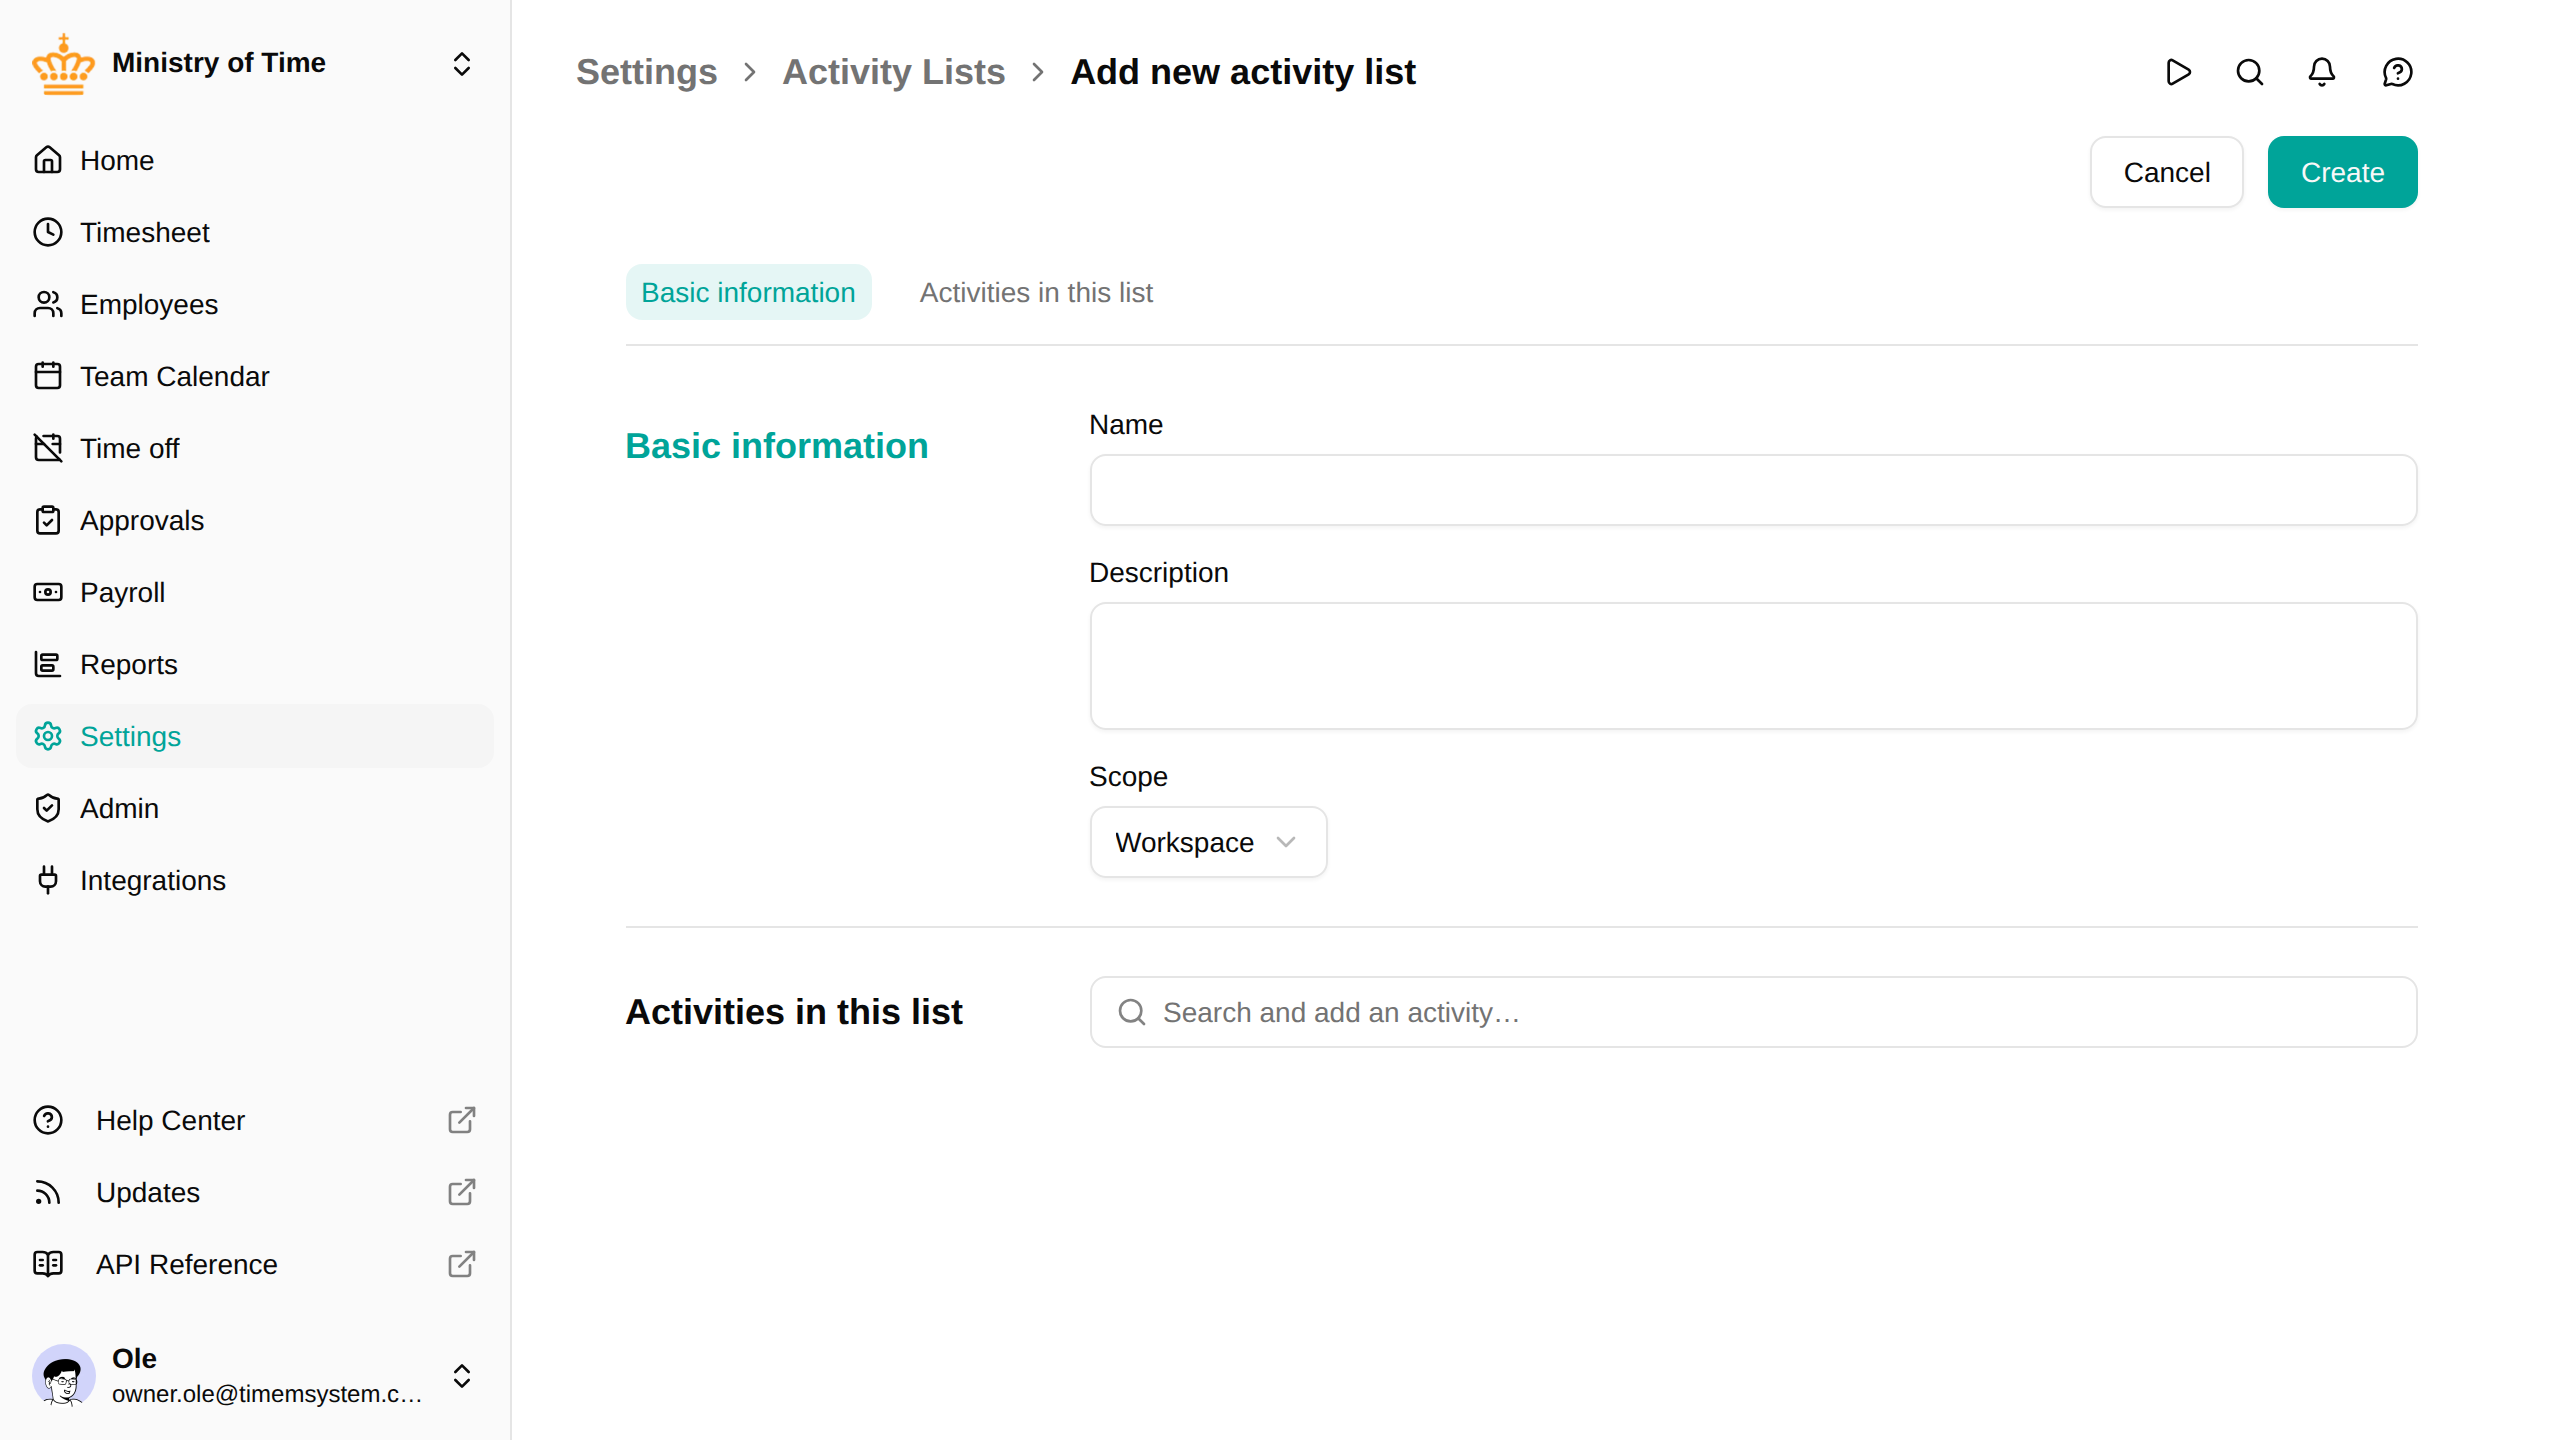
Task: Click the Payroll banknote icon
Action: [48, 592]
